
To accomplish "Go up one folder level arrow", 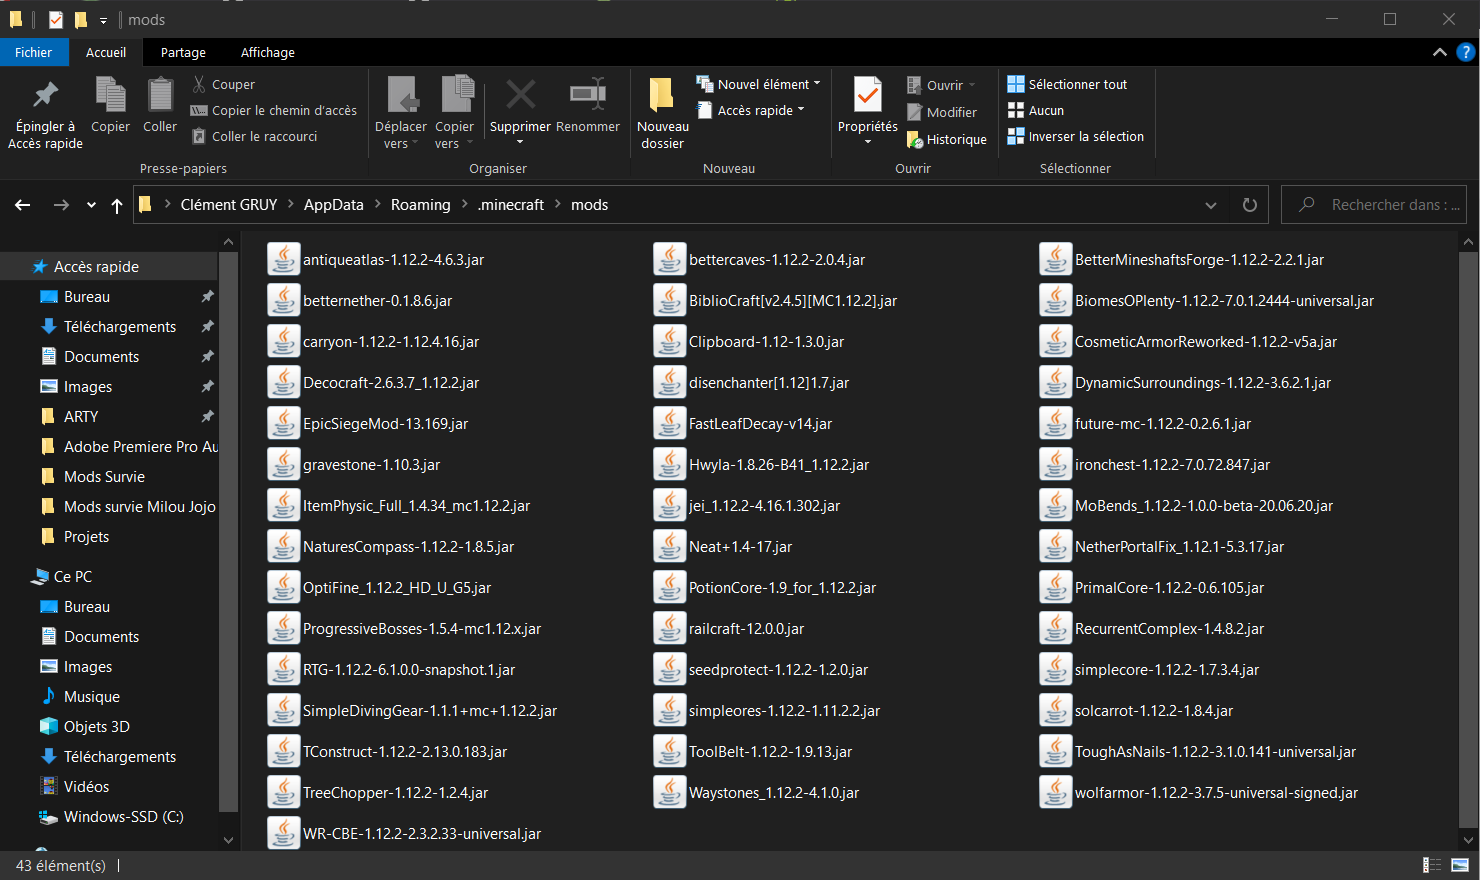I will (117, 205).
